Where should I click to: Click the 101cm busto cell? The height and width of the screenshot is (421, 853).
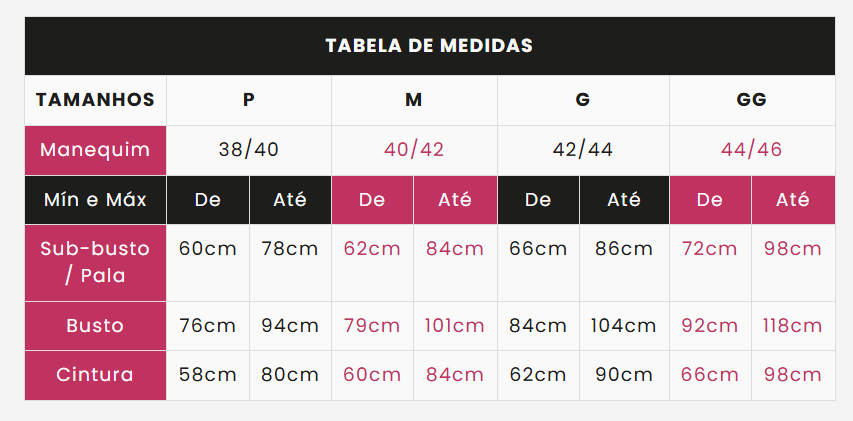455,326
